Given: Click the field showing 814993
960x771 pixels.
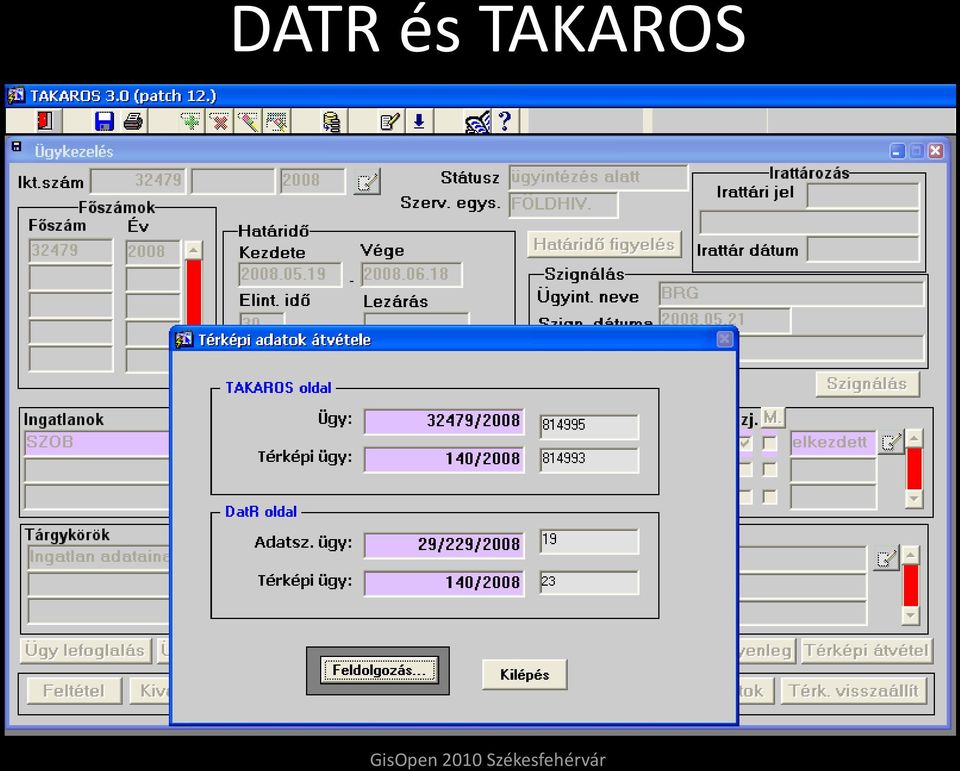Looking at the screenshot, I should [x=589, y=459].
